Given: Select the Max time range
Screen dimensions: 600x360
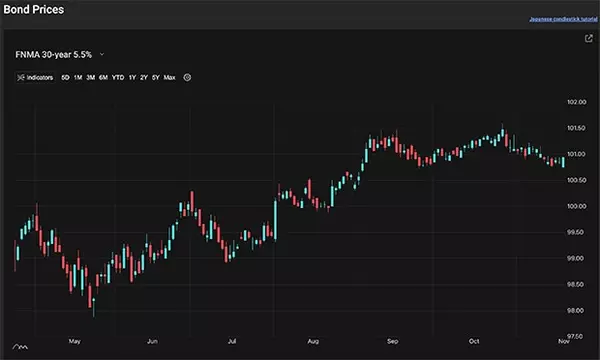Looking at the screenshot, I should 170,77.
